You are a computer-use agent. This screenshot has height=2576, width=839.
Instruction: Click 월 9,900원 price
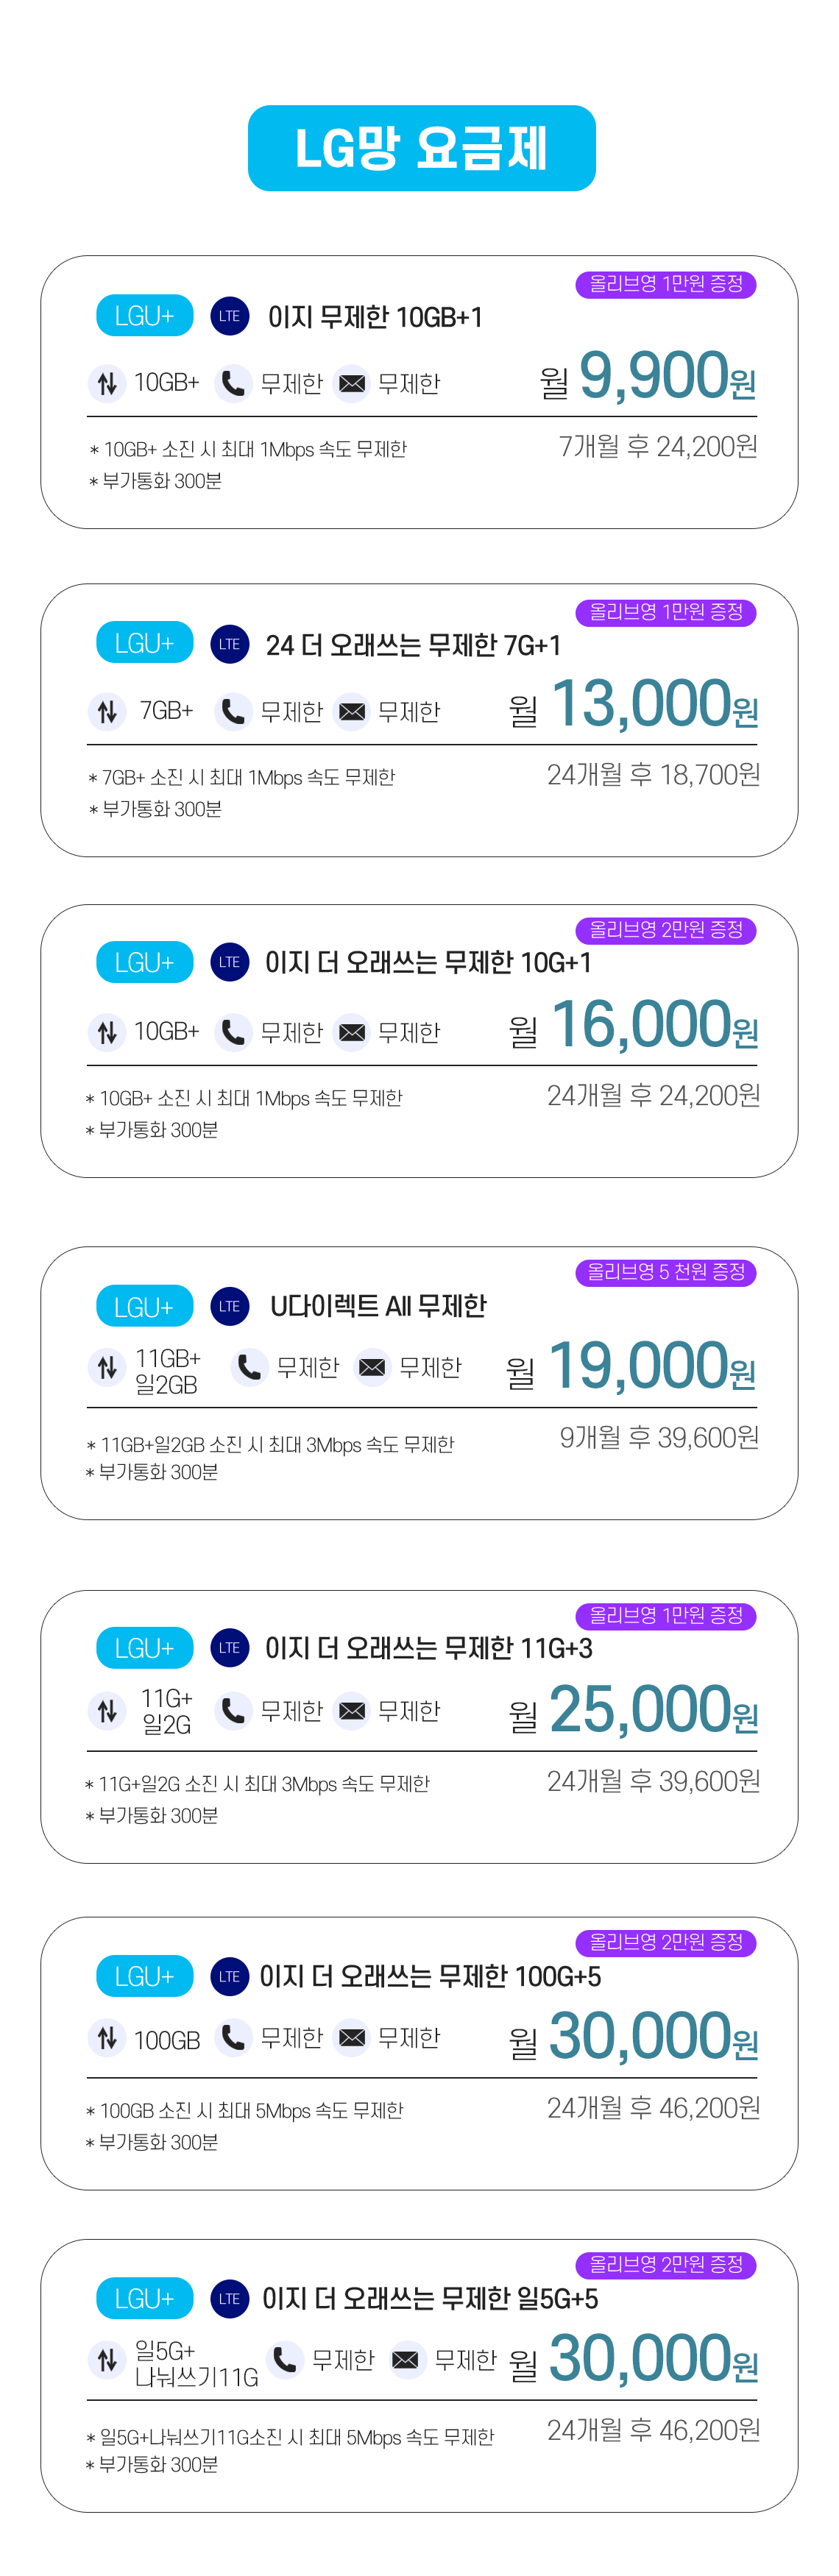coord(648,376)
